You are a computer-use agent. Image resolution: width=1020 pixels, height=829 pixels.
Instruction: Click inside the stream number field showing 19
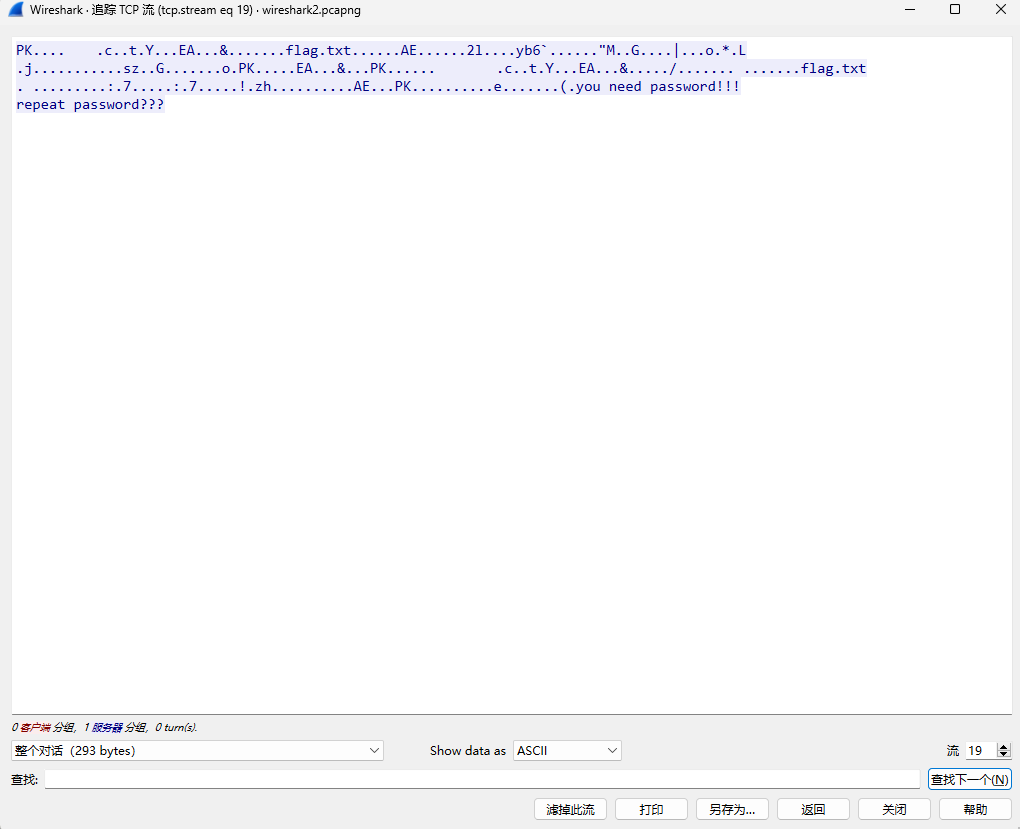click(x=979, y=751)
